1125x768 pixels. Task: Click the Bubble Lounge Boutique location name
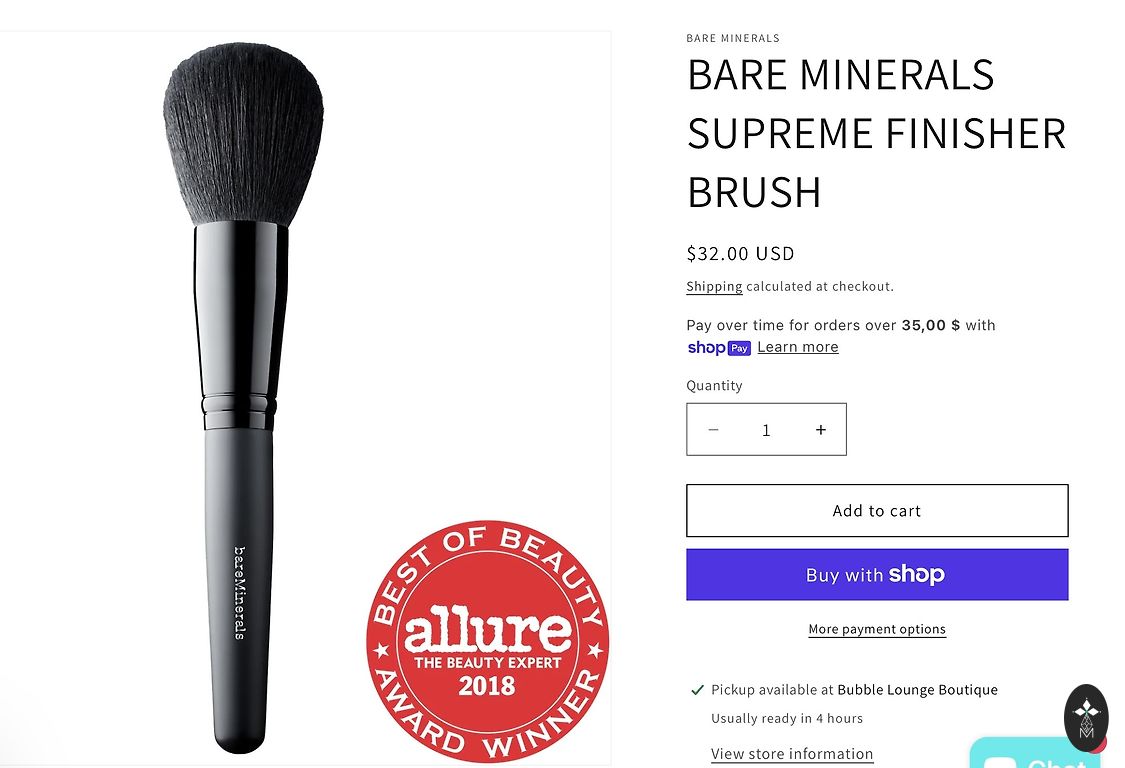click(x=917, y=690)
